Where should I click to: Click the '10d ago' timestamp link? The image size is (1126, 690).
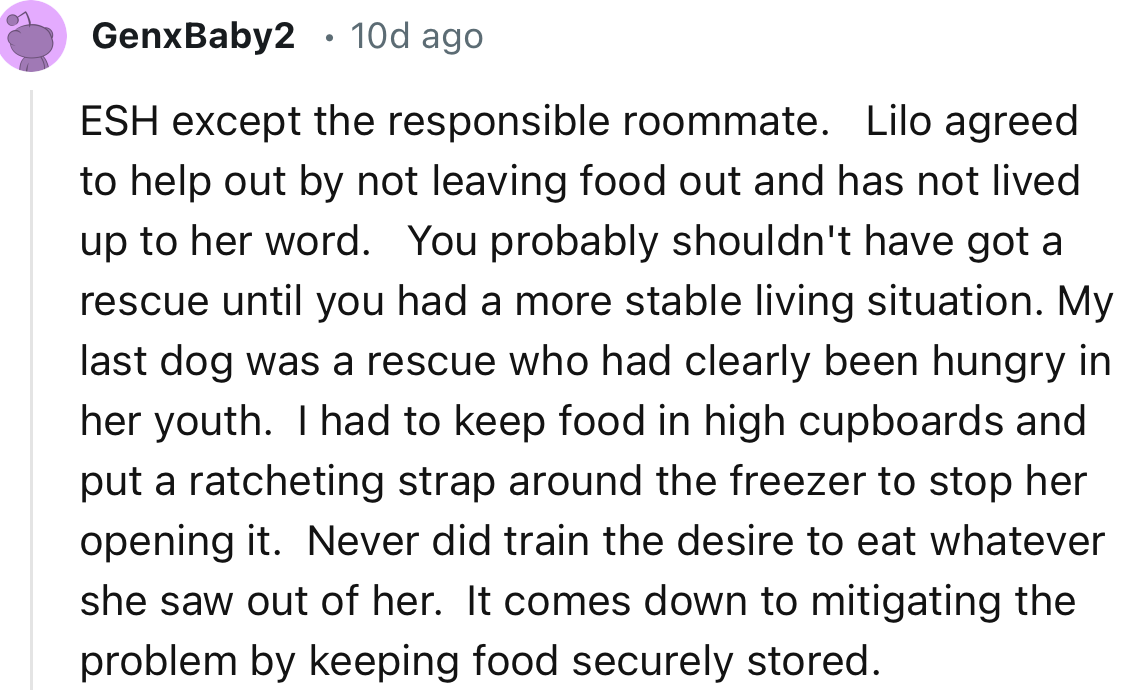(415, 35)
